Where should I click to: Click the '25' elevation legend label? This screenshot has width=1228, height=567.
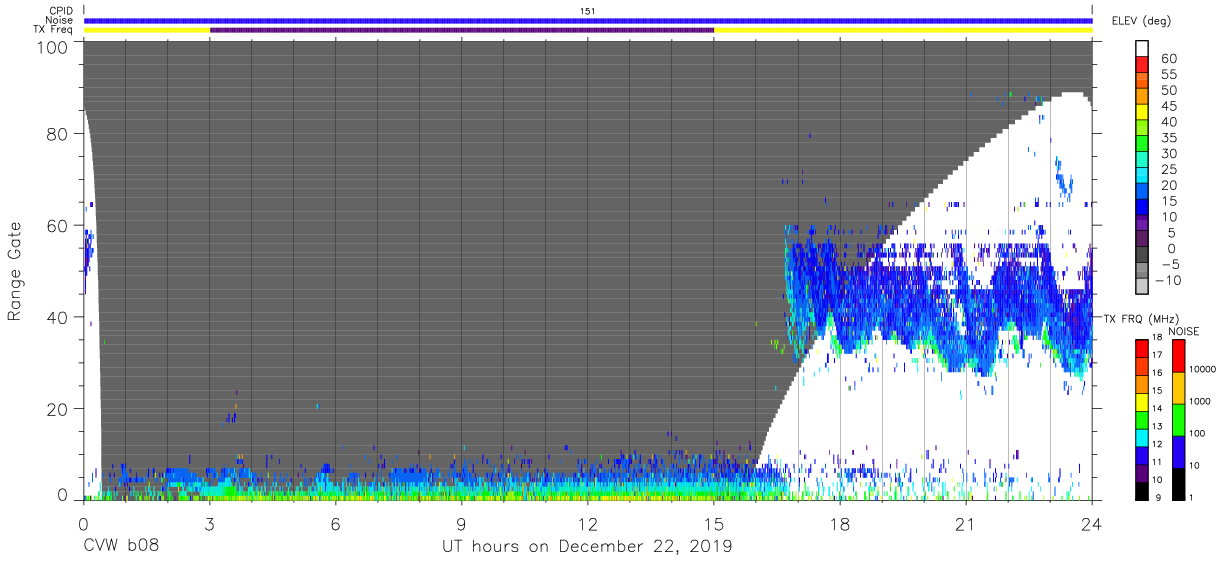coord(1167,169)
